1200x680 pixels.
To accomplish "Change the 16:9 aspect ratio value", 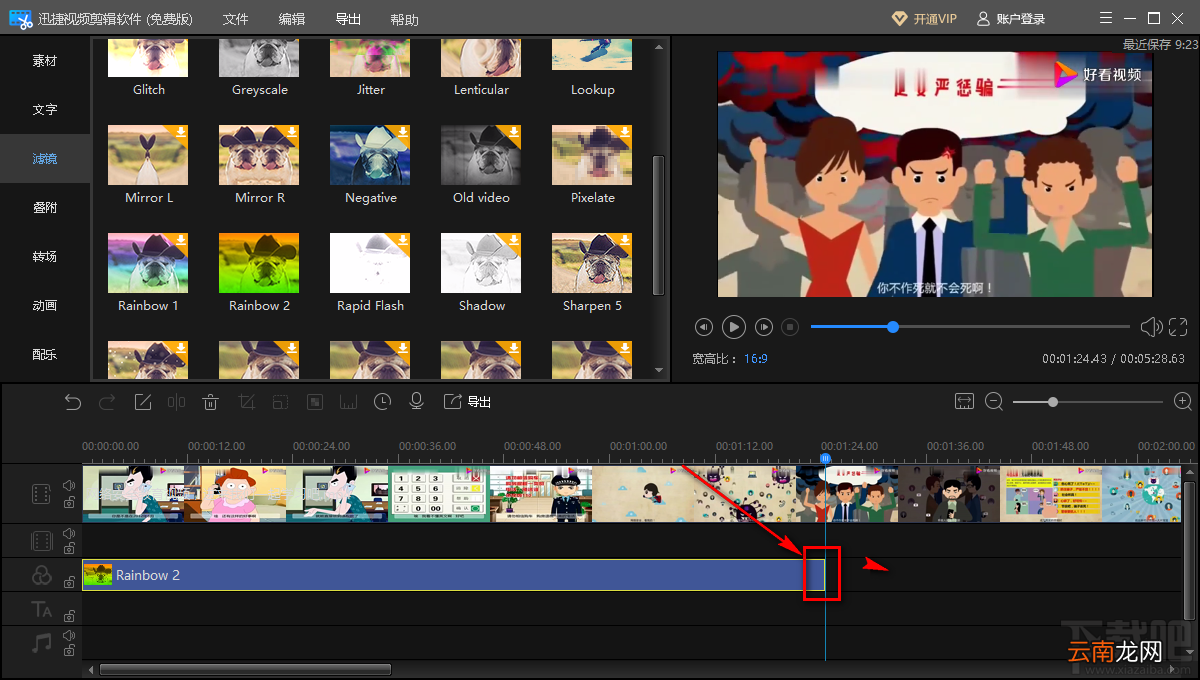I will coord(755,358).
